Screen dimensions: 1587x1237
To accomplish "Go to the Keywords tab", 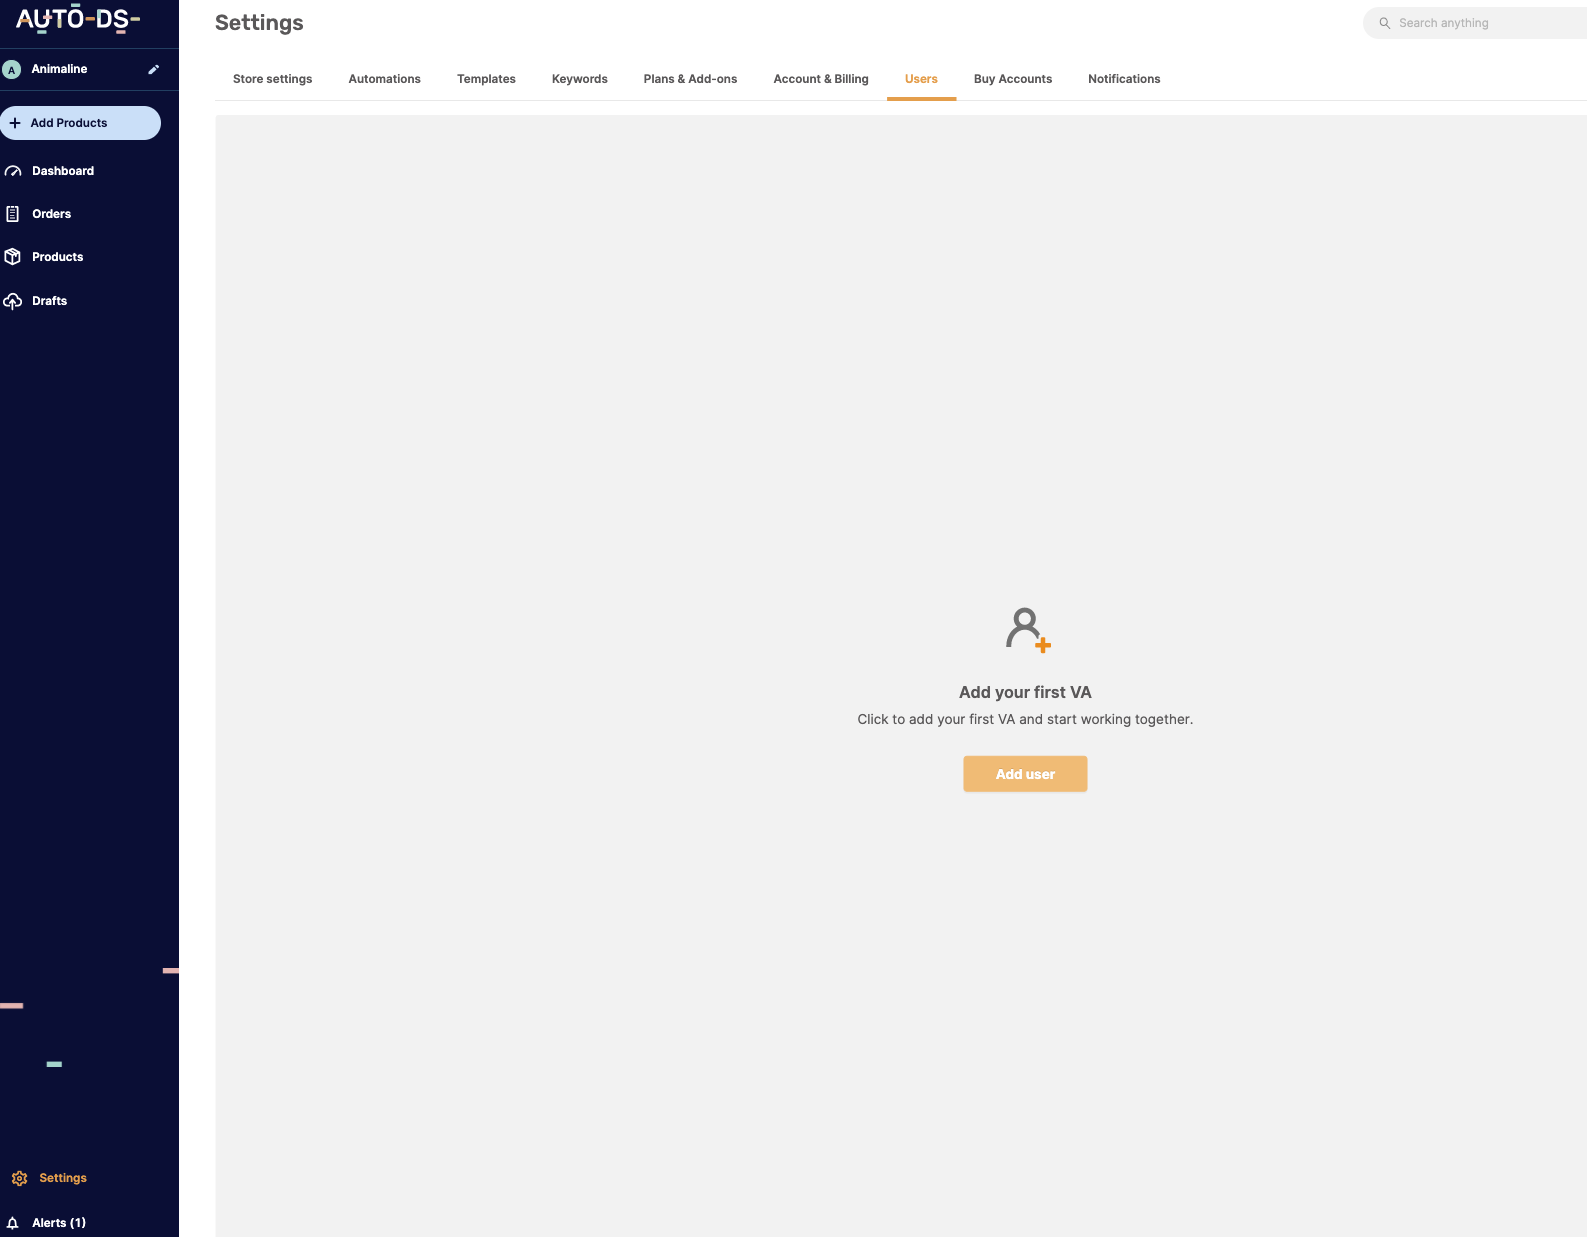I will pos(580,79).
